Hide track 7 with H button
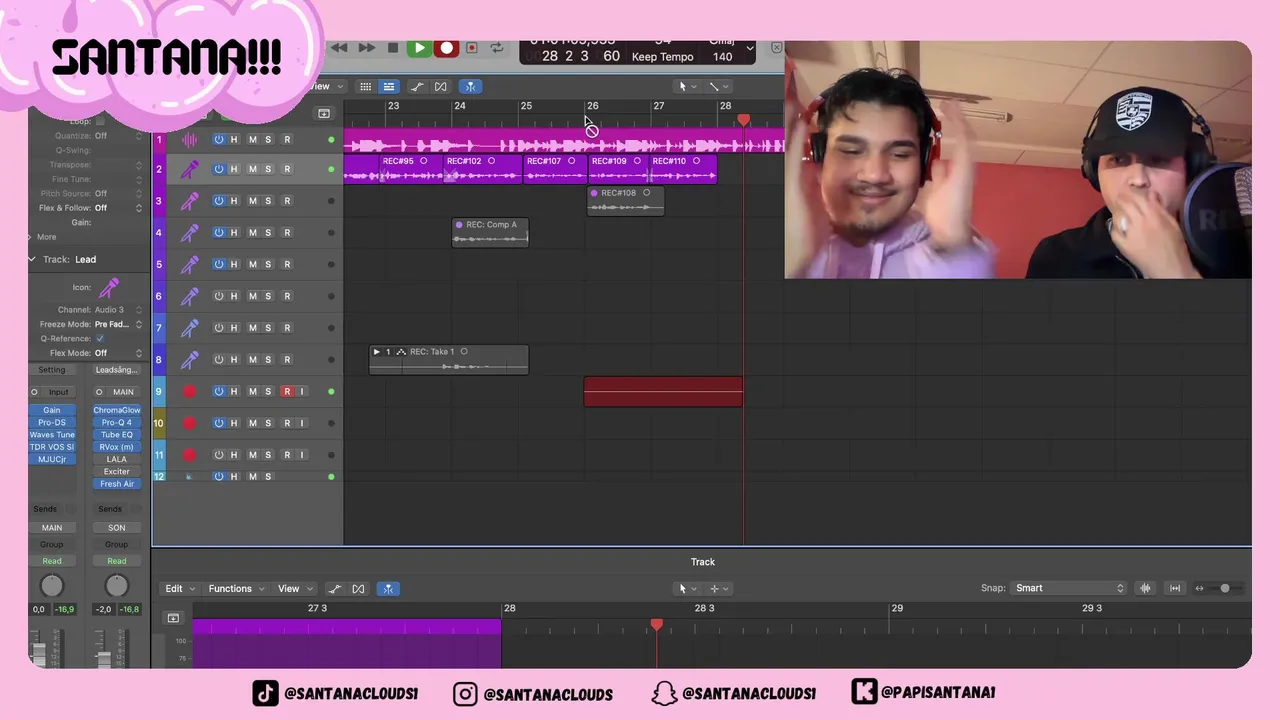This screenshot has height=720, width=1280. (x=234, y=328)
